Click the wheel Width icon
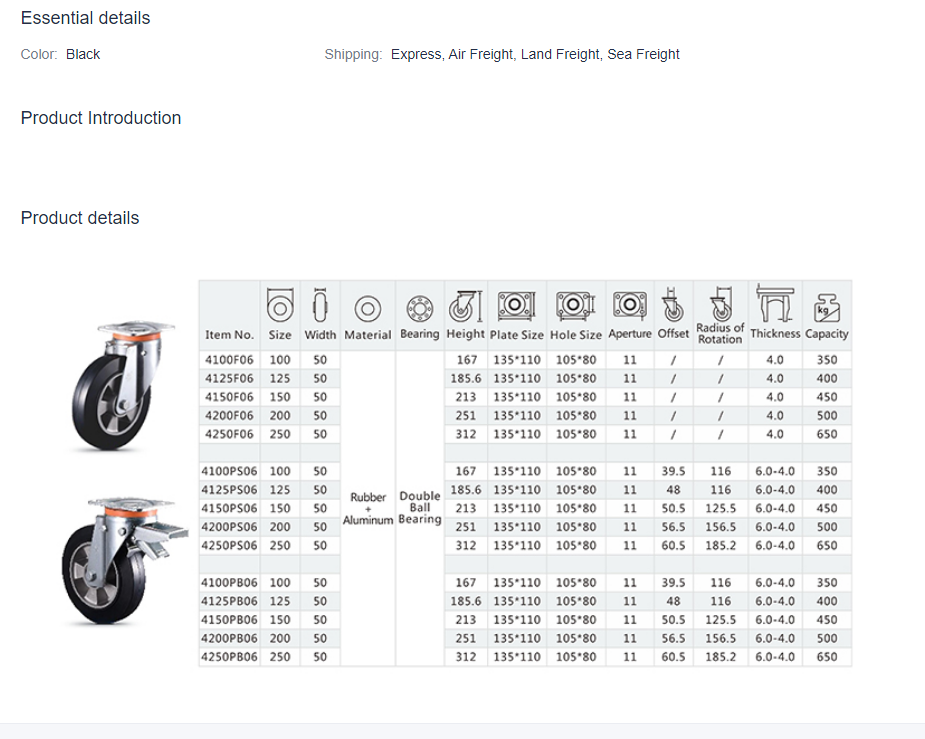925x739 pixels. (x=320, y=304)
